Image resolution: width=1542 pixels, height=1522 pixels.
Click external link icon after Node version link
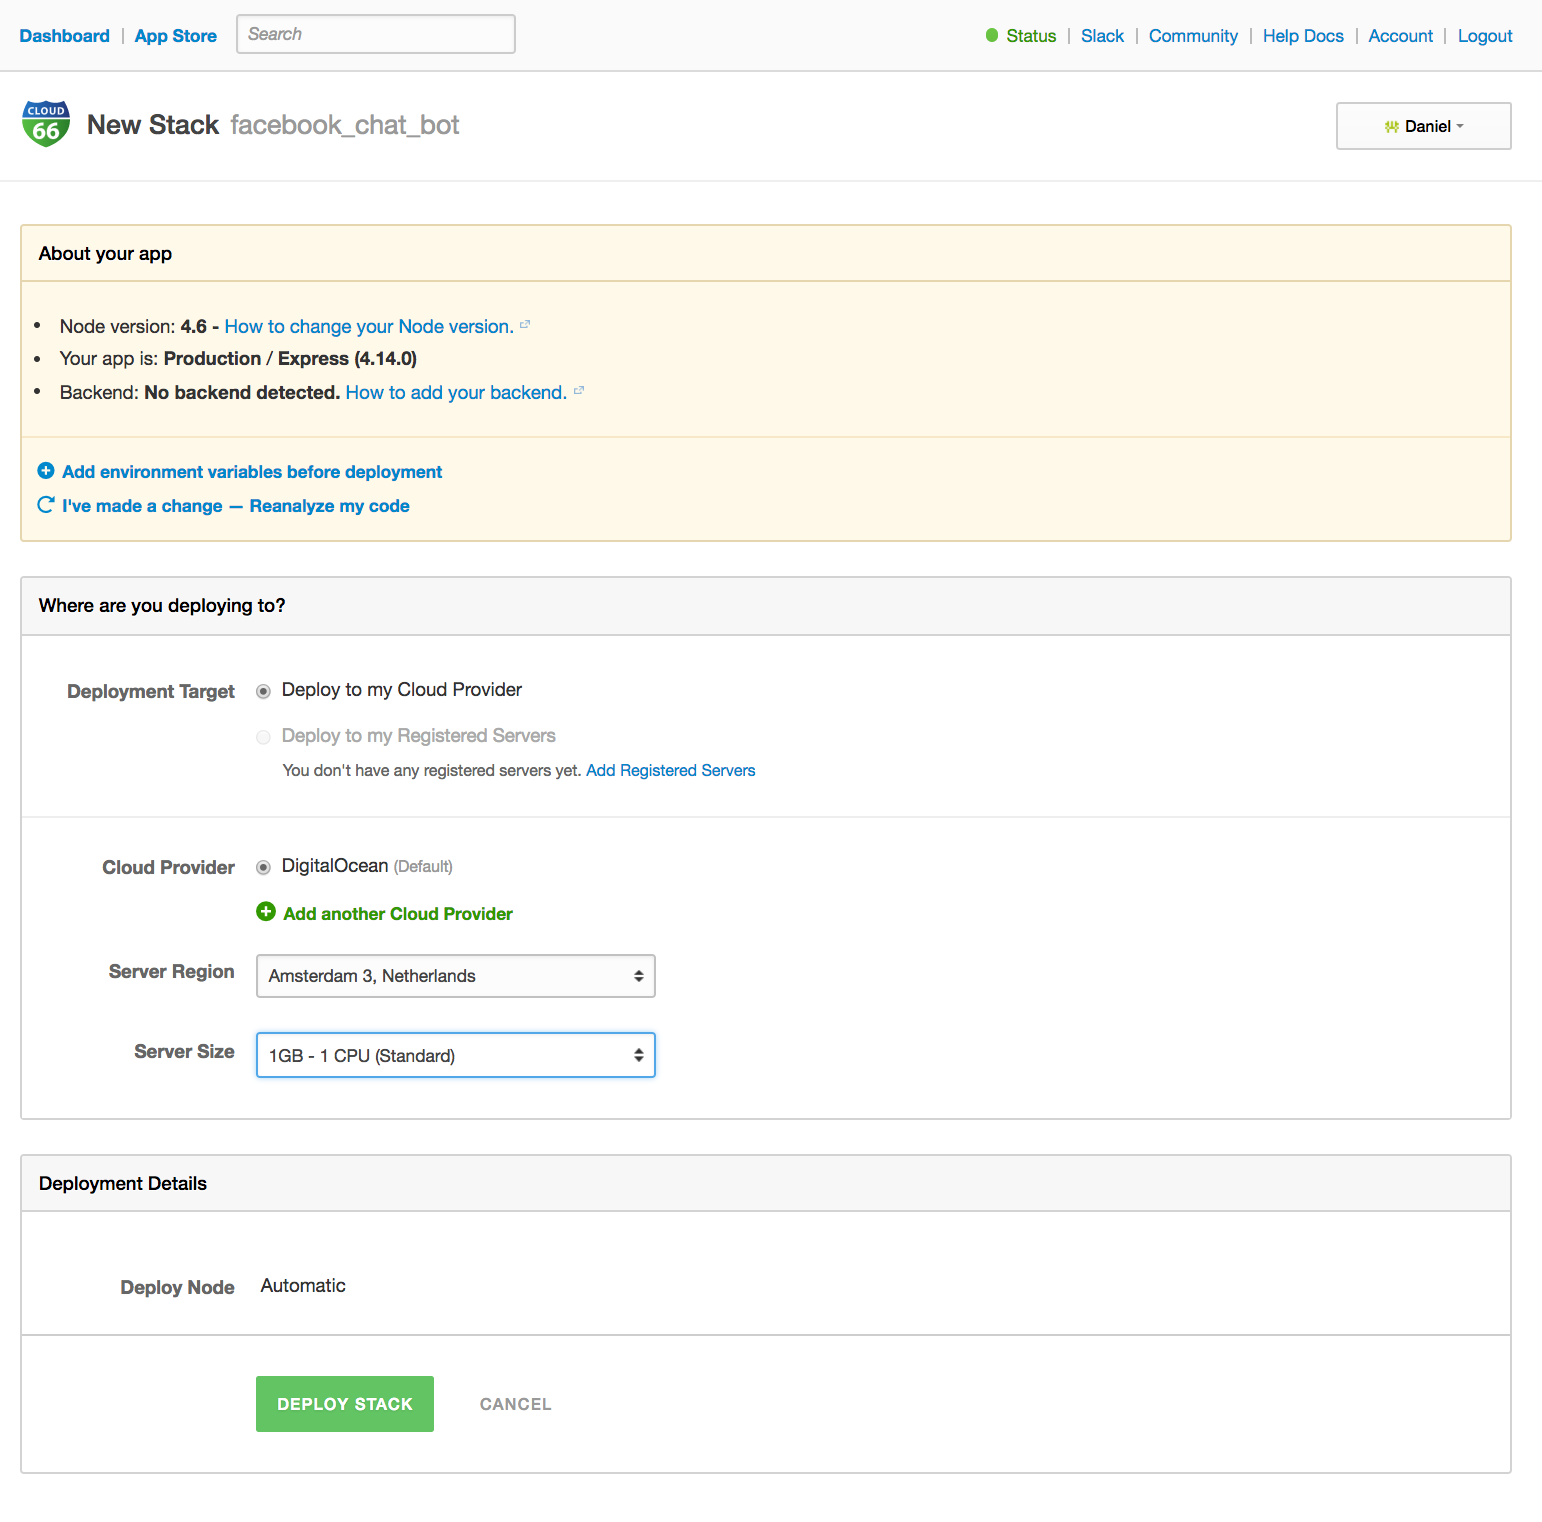point(525,325)
